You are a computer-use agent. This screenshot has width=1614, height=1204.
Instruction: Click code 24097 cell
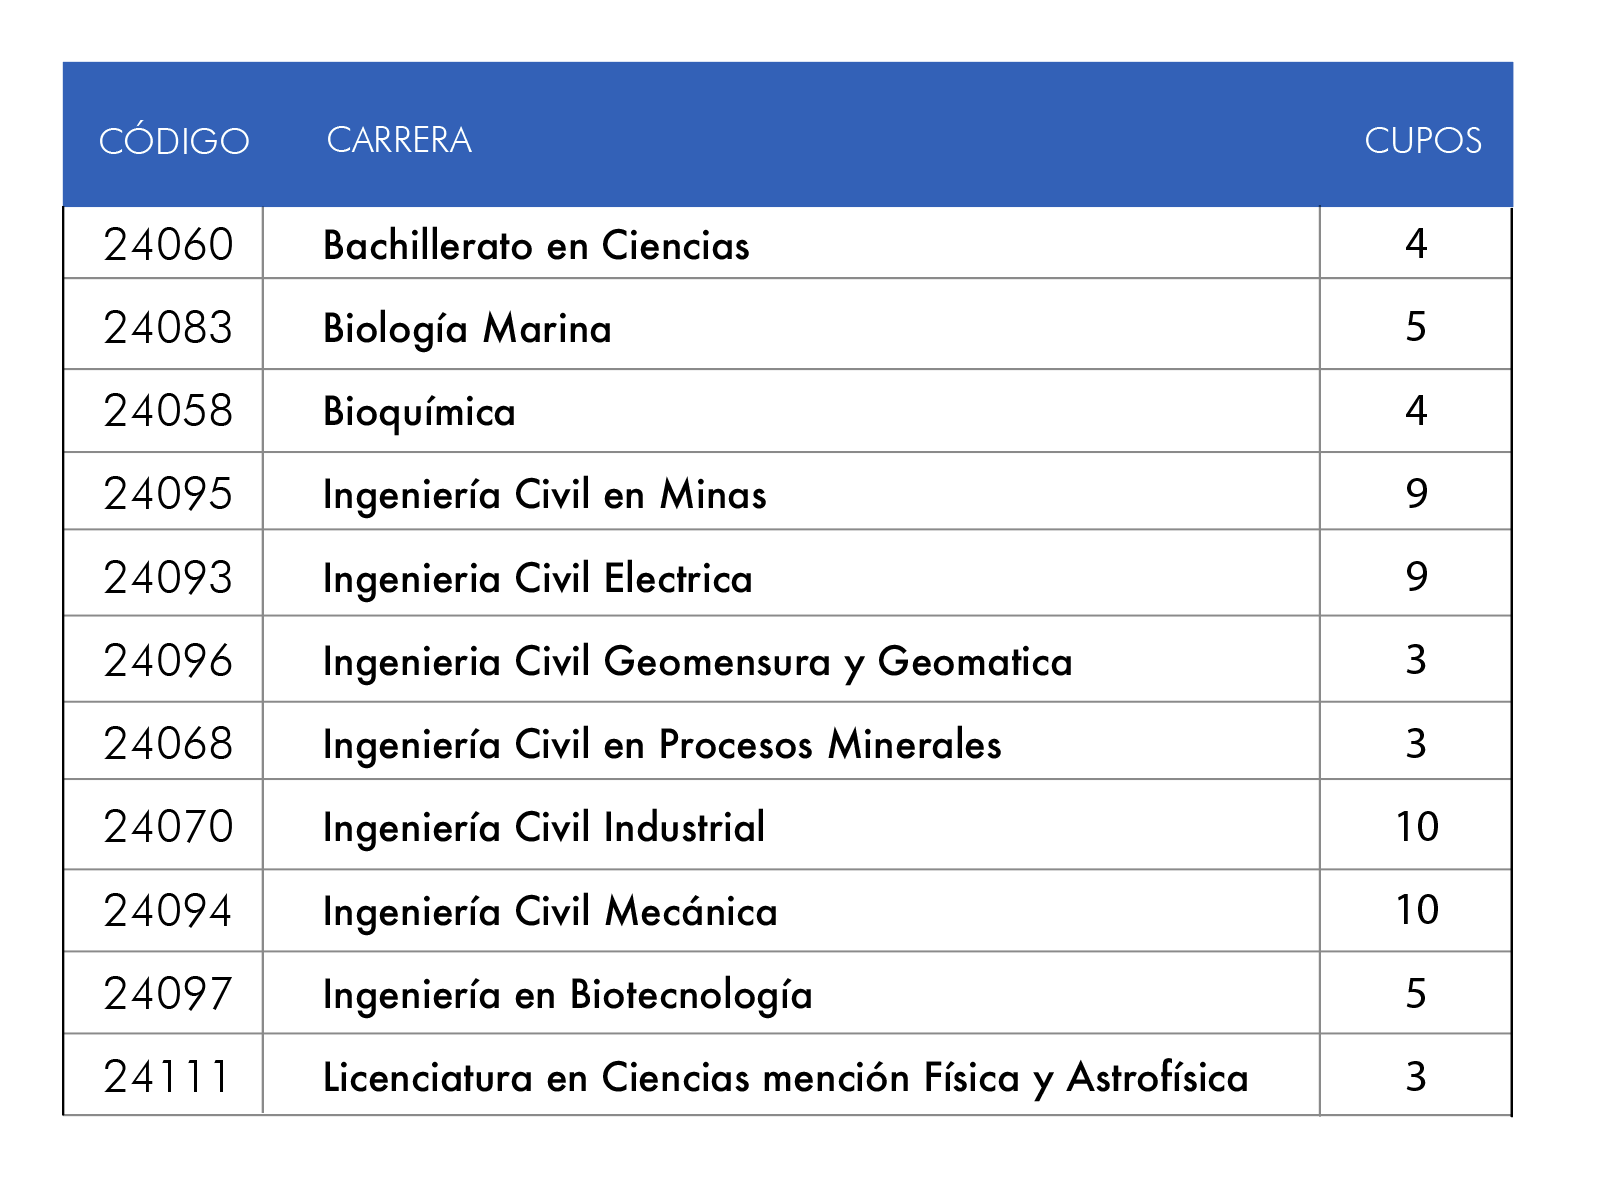pyautogui.click(x=168, y=994)
